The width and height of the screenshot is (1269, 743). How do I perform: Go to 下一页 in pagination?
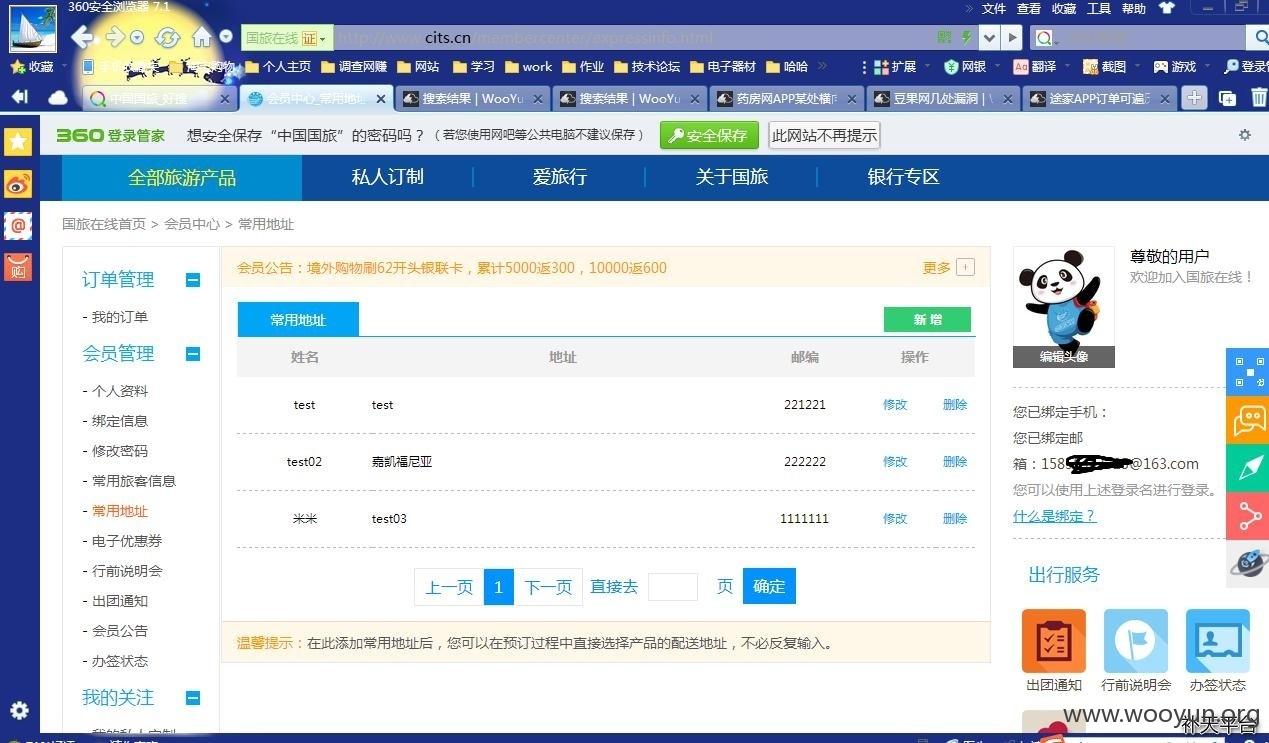coord(548,587)
